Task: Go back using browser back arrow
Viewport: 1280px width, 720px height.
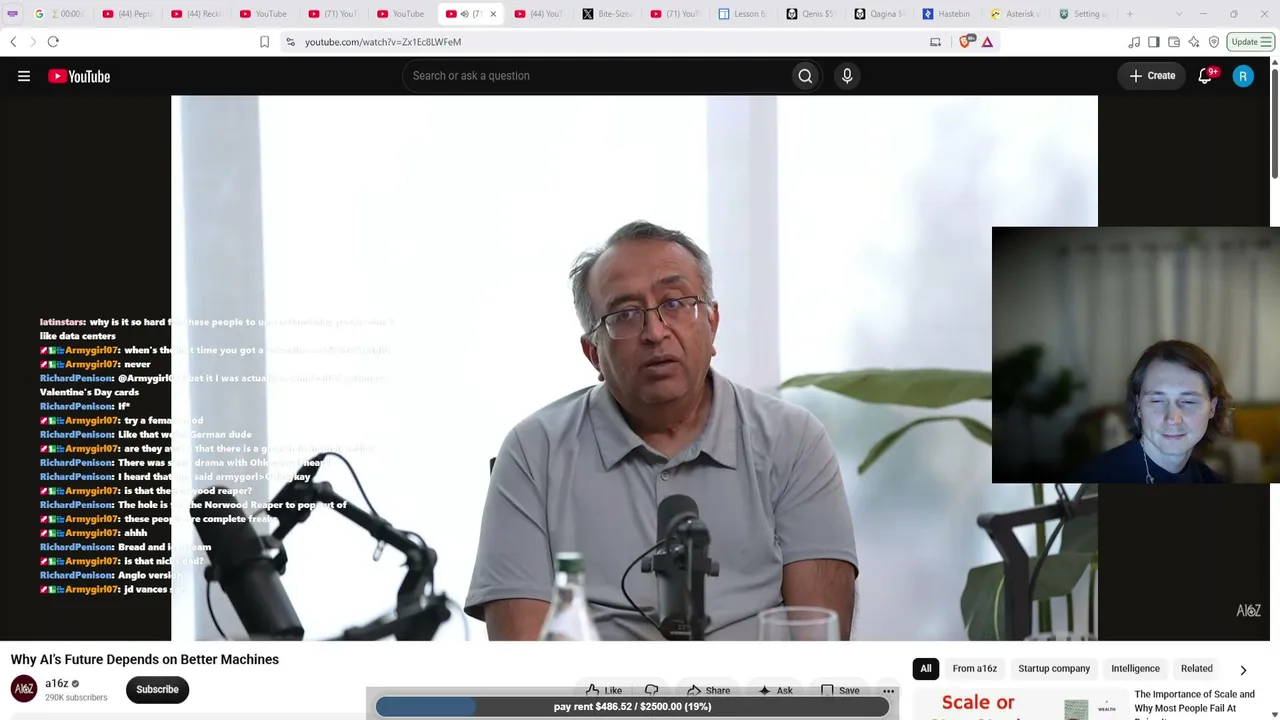Action: [13, 42]
